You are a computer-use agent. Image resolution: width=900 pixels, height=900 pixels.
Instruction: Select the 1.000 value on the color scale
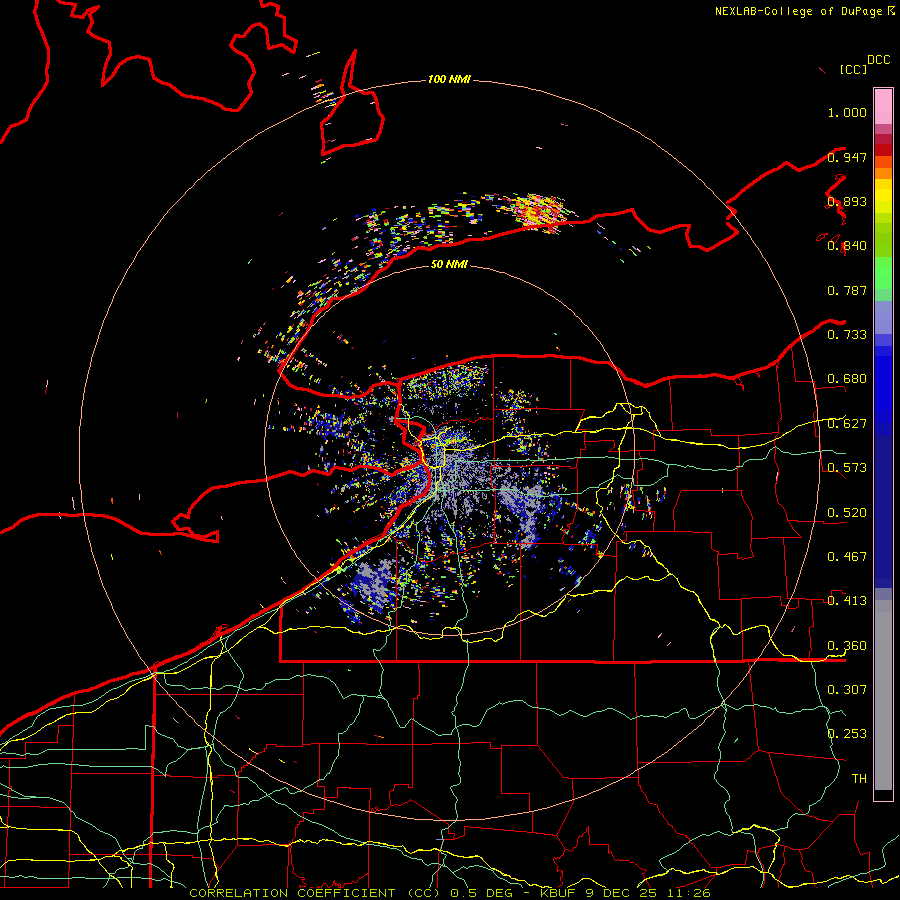coord(847,112)
